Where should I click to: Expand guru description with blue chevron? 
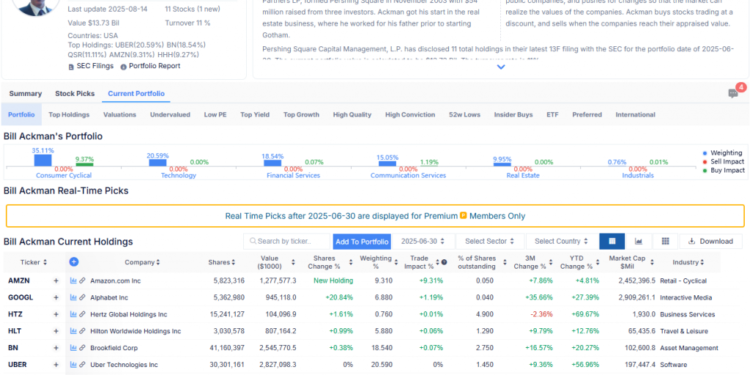[x=501, y=67]
